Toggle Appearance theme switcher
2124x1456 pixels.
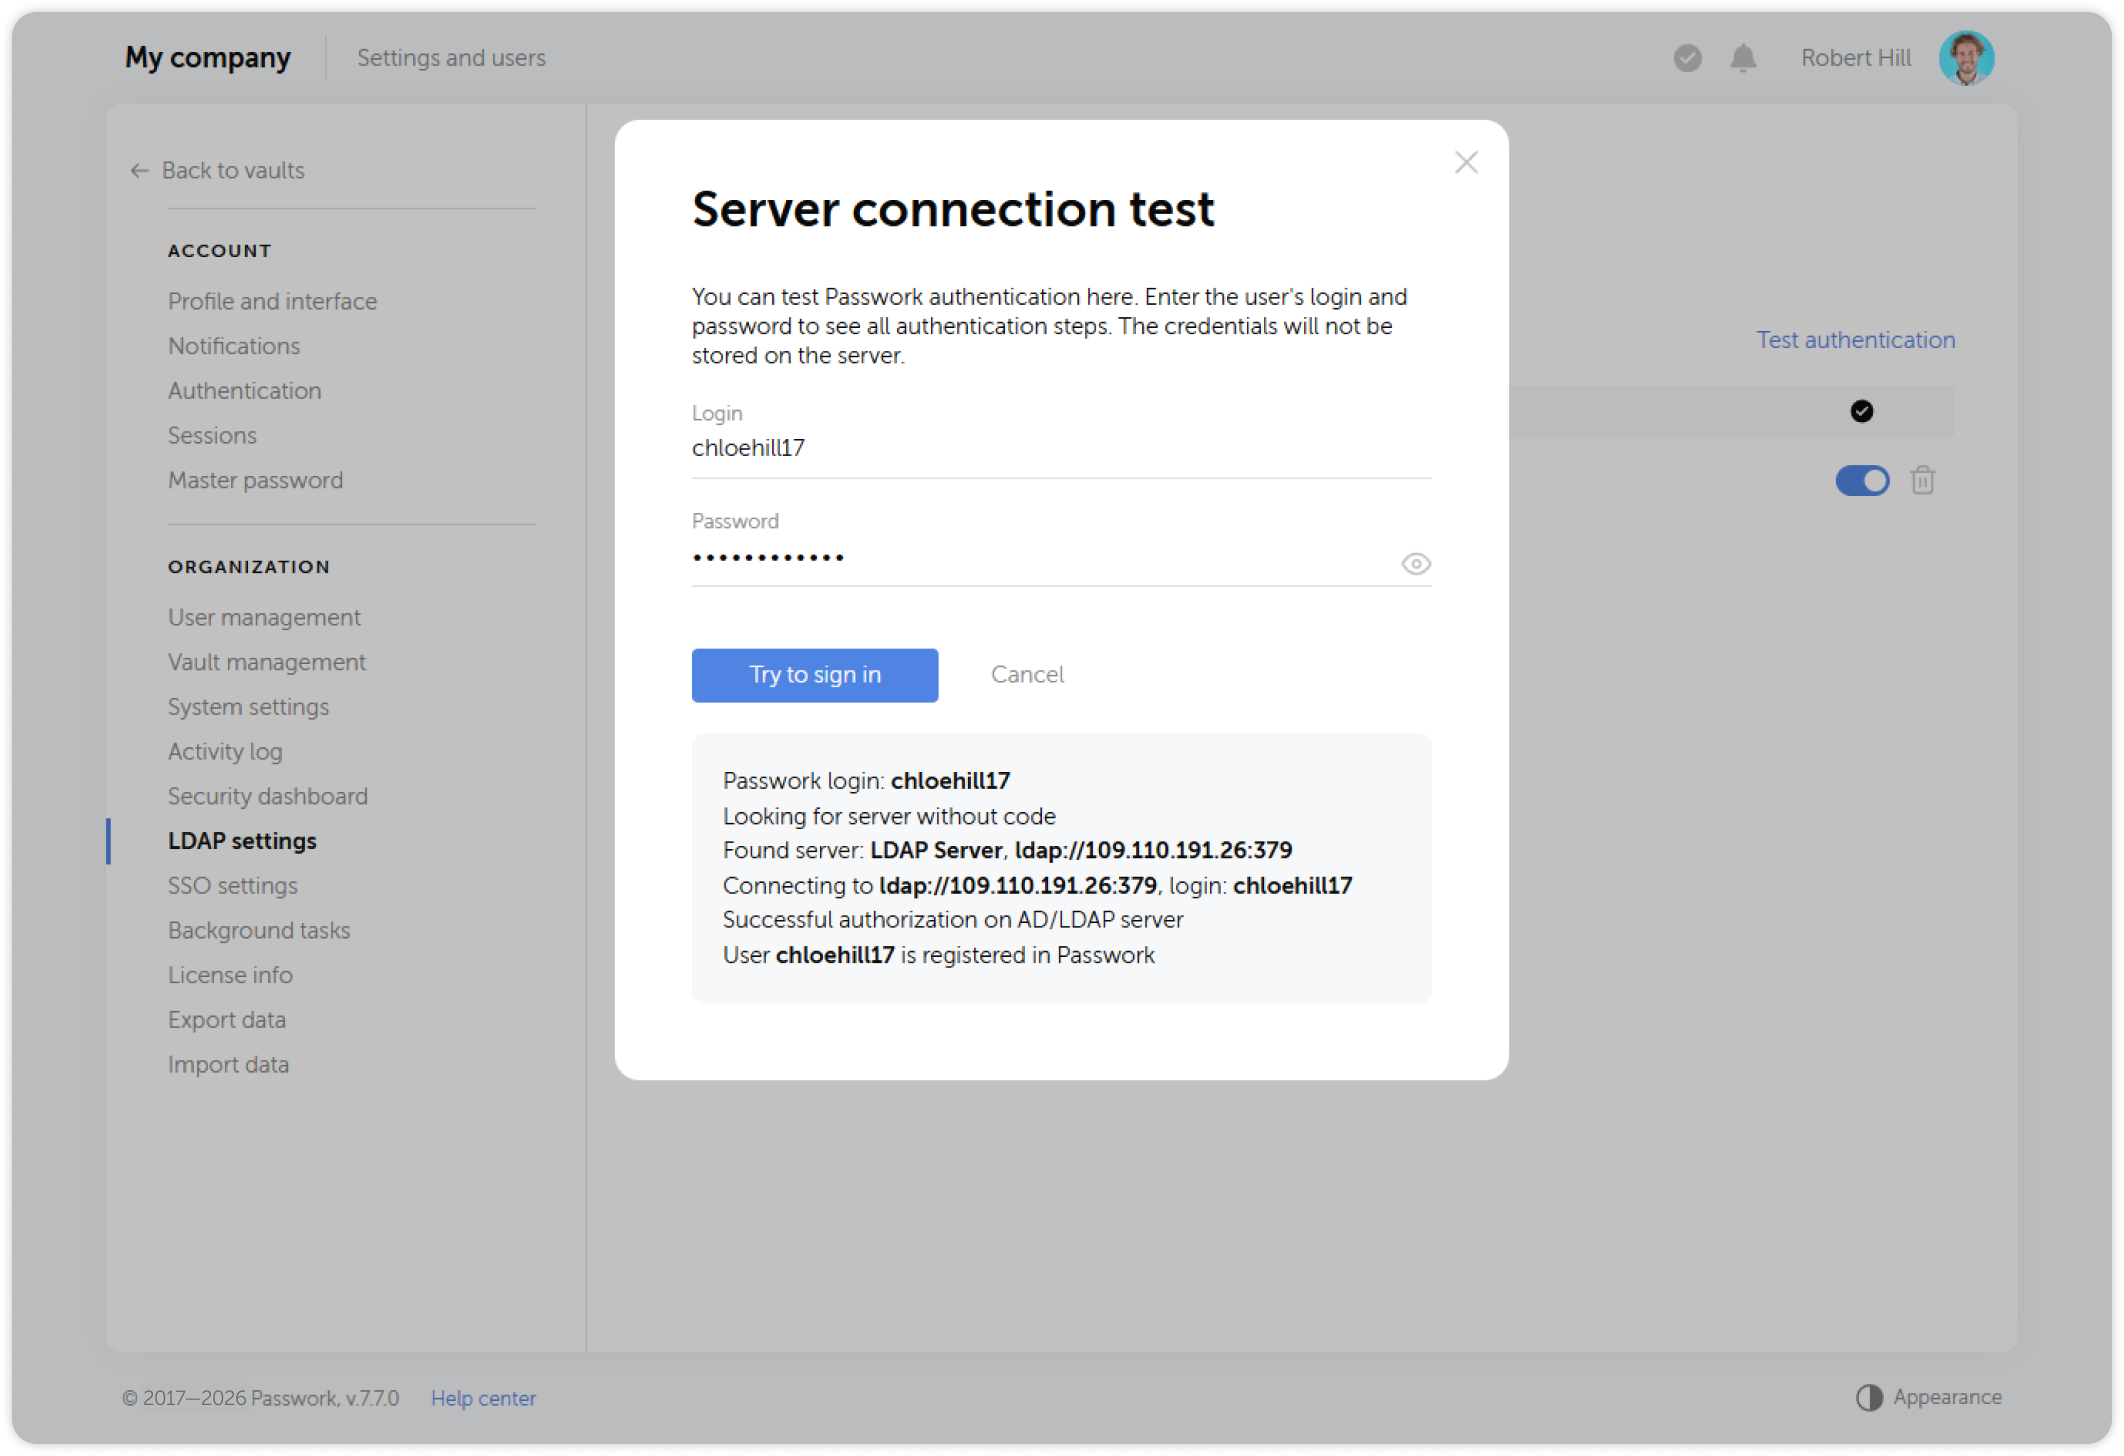tap(1928, 1397)
